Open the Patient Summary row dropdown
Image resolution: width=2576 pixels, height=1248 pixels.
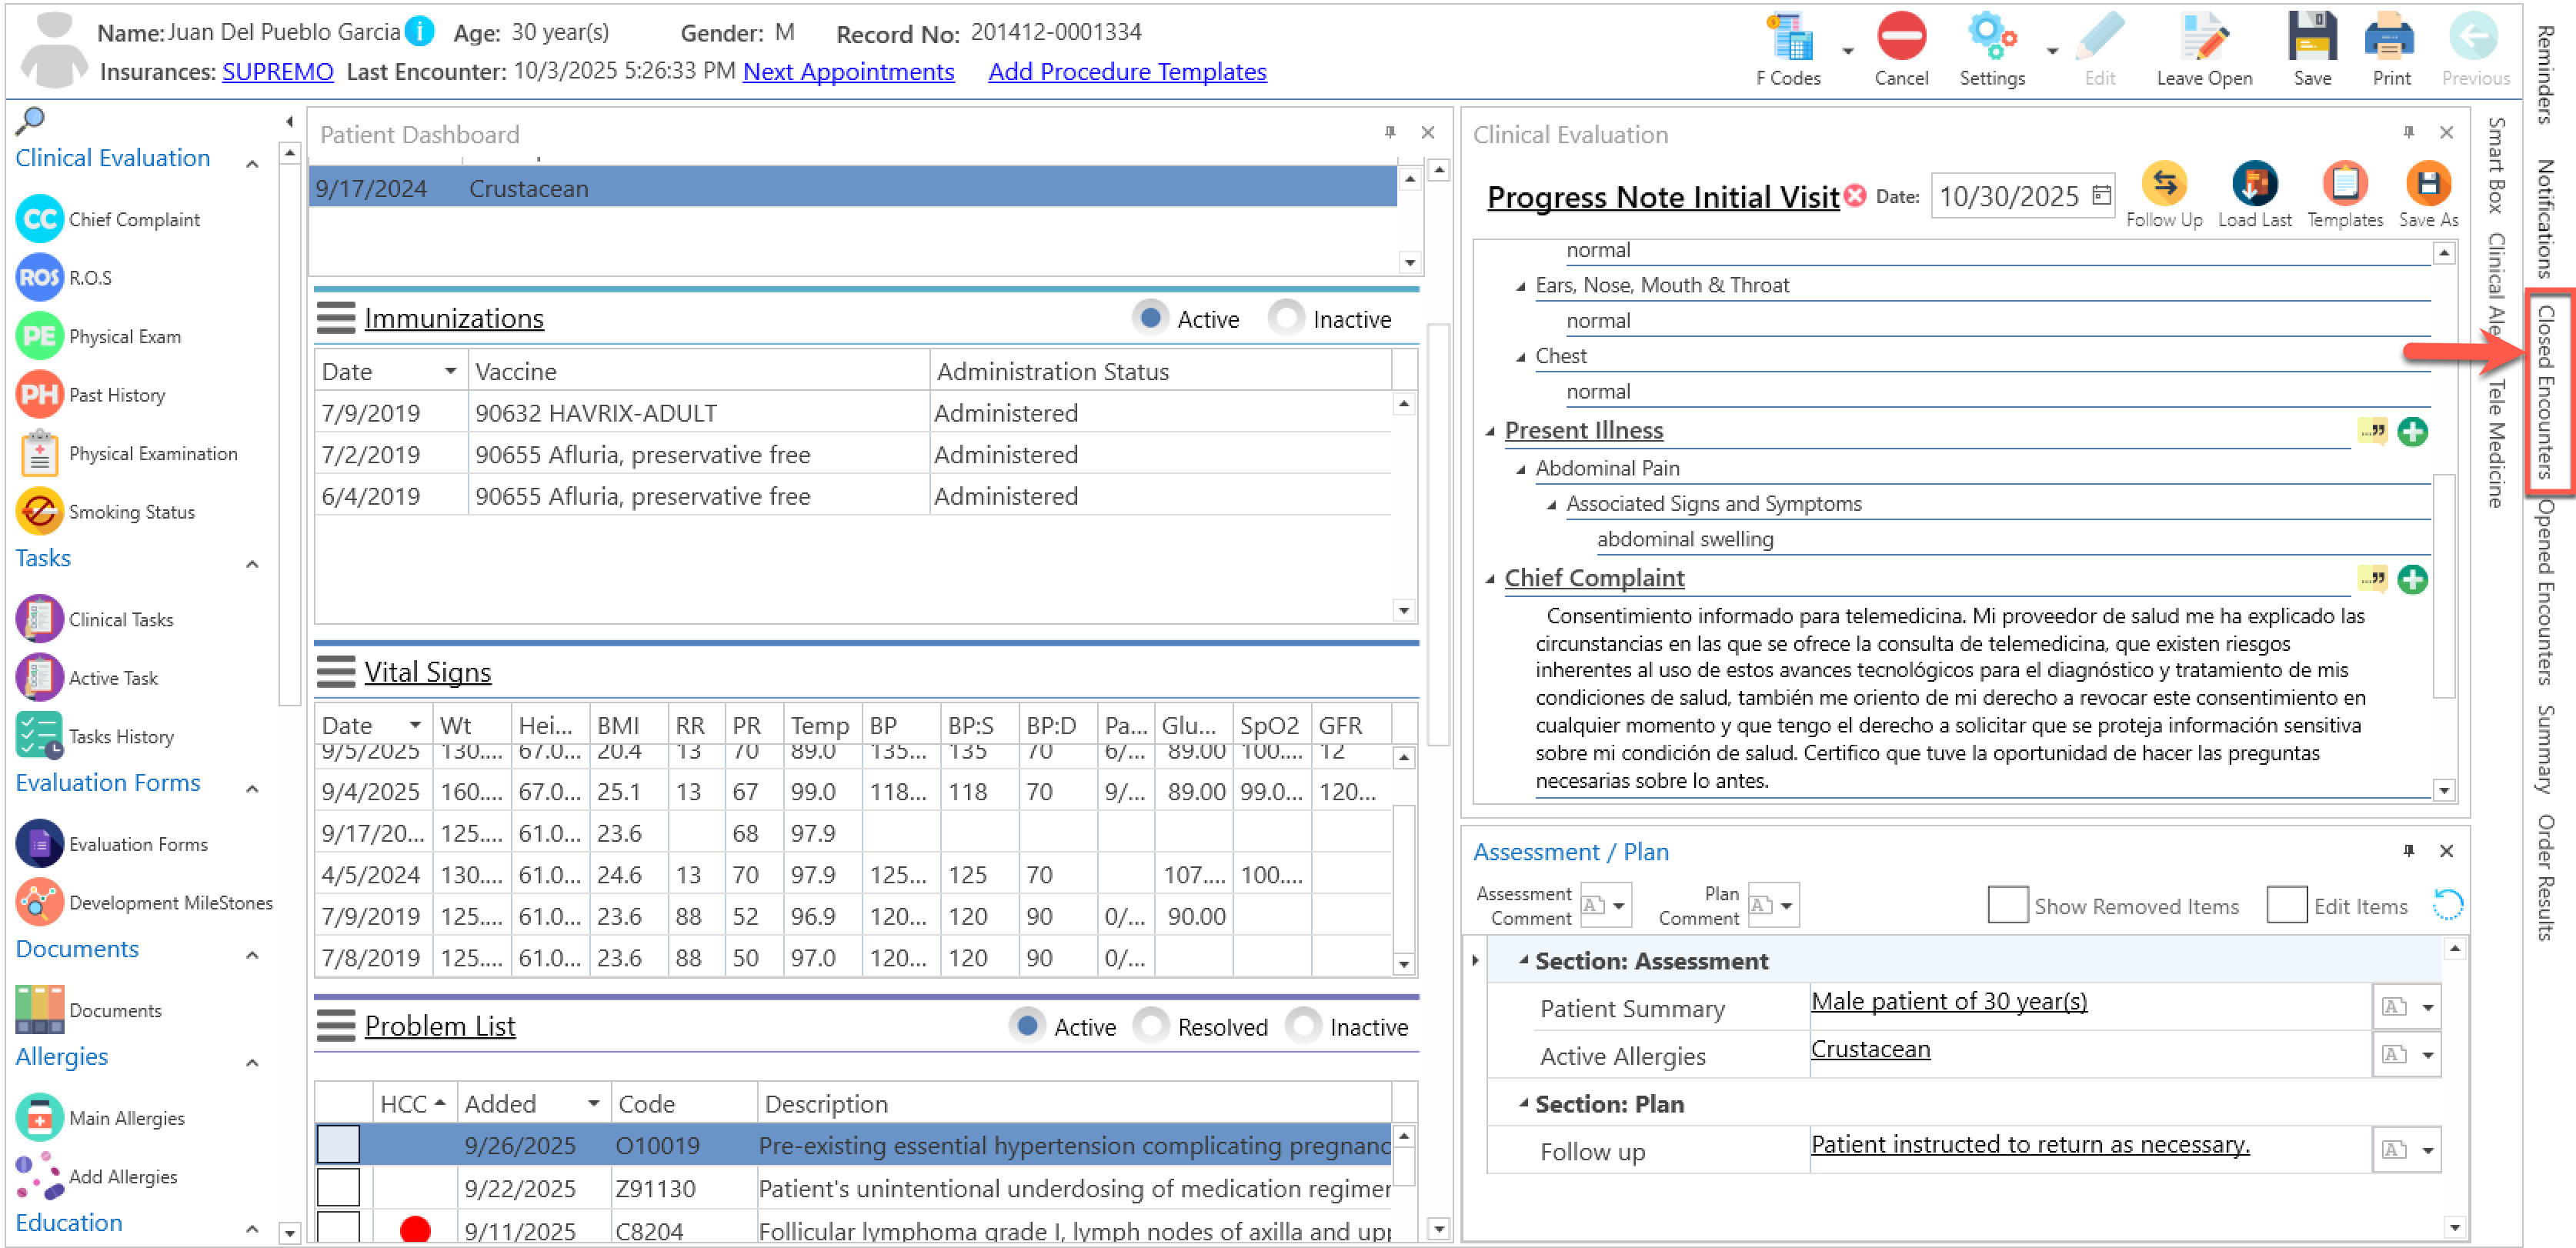pos(2427,1008)
